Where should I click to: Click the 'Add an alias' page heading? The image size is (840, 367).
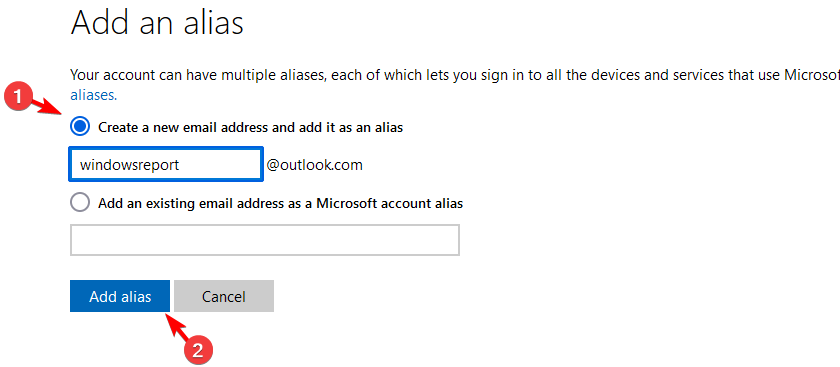(x=157, y=22)
